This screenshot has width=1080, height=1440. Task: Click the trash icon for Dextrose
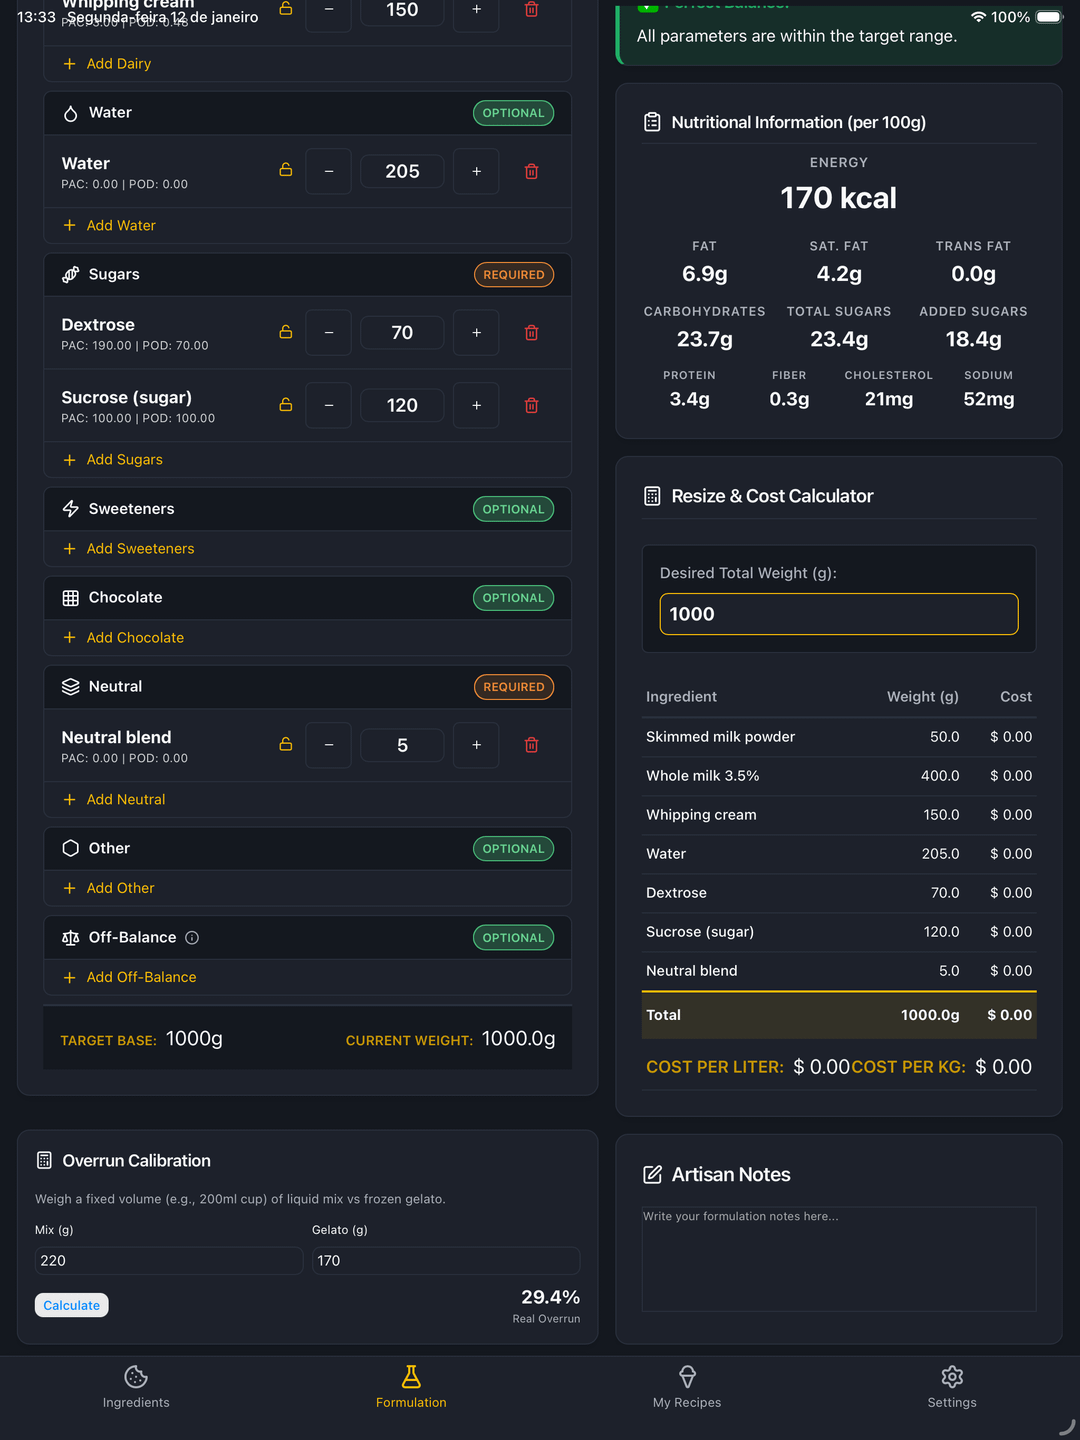pyautogui.click(x=531, y=333)
